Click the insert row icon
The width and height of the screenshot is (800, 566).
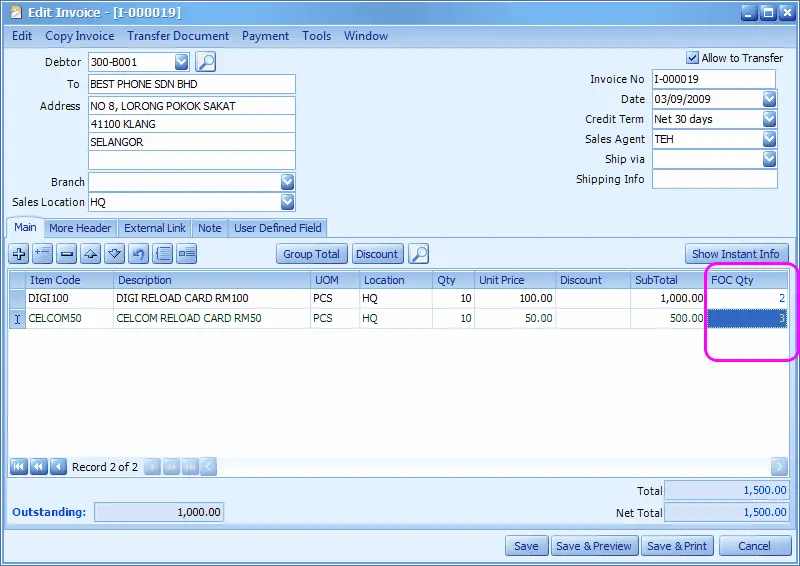click(x=42, y=254)
